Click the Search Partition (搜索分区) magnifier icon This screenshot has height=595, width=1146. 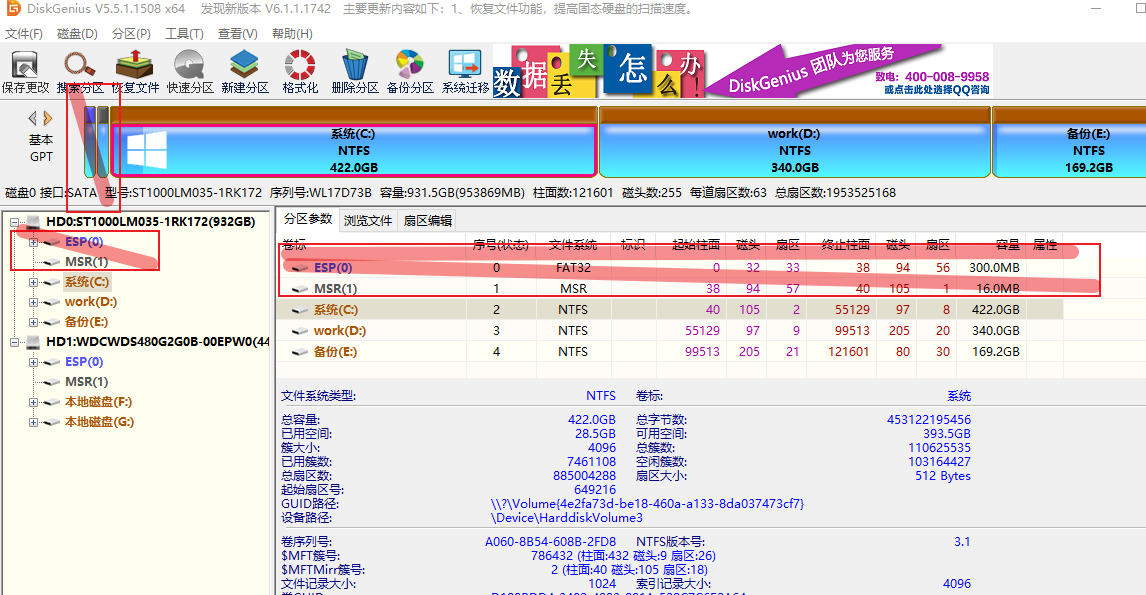[80, 72]
